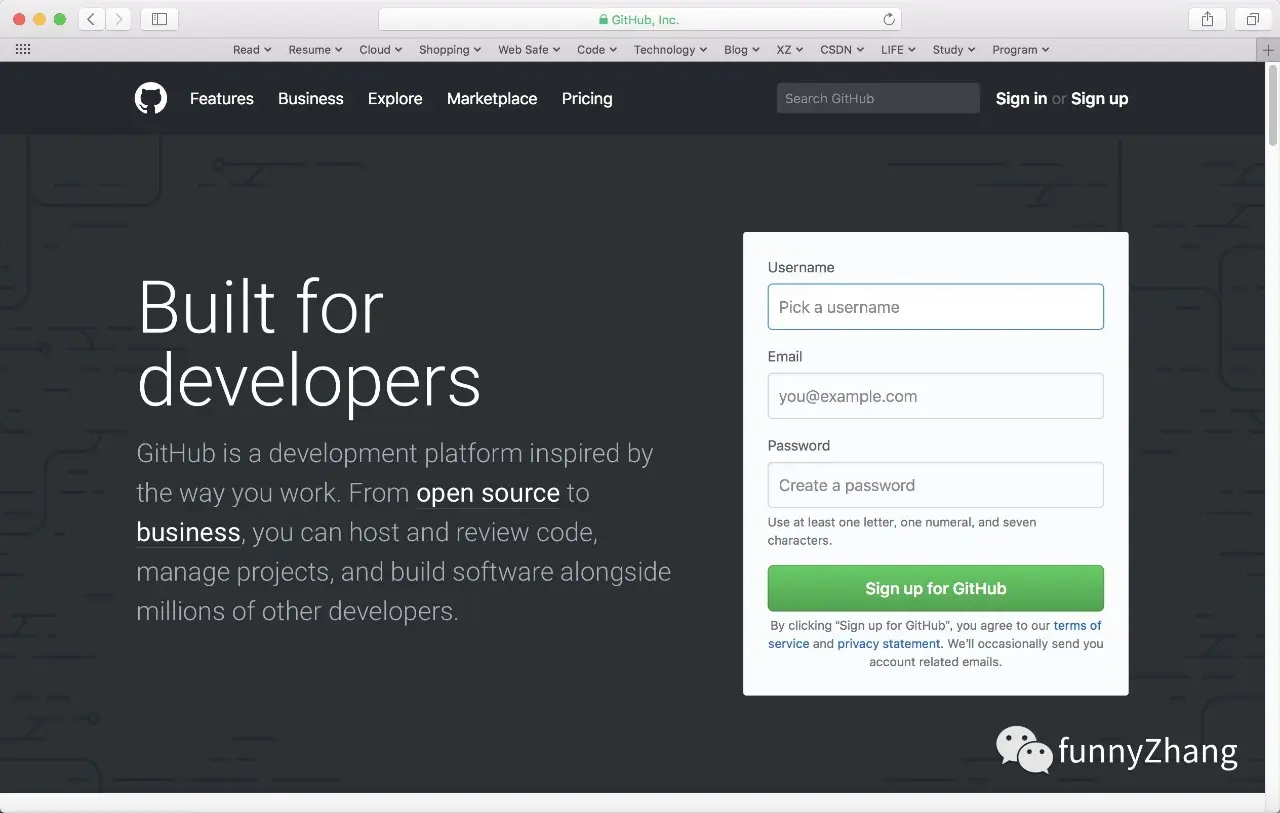
Task: Click the green Sign up for GitHub button
Action: tap(936, 588)
